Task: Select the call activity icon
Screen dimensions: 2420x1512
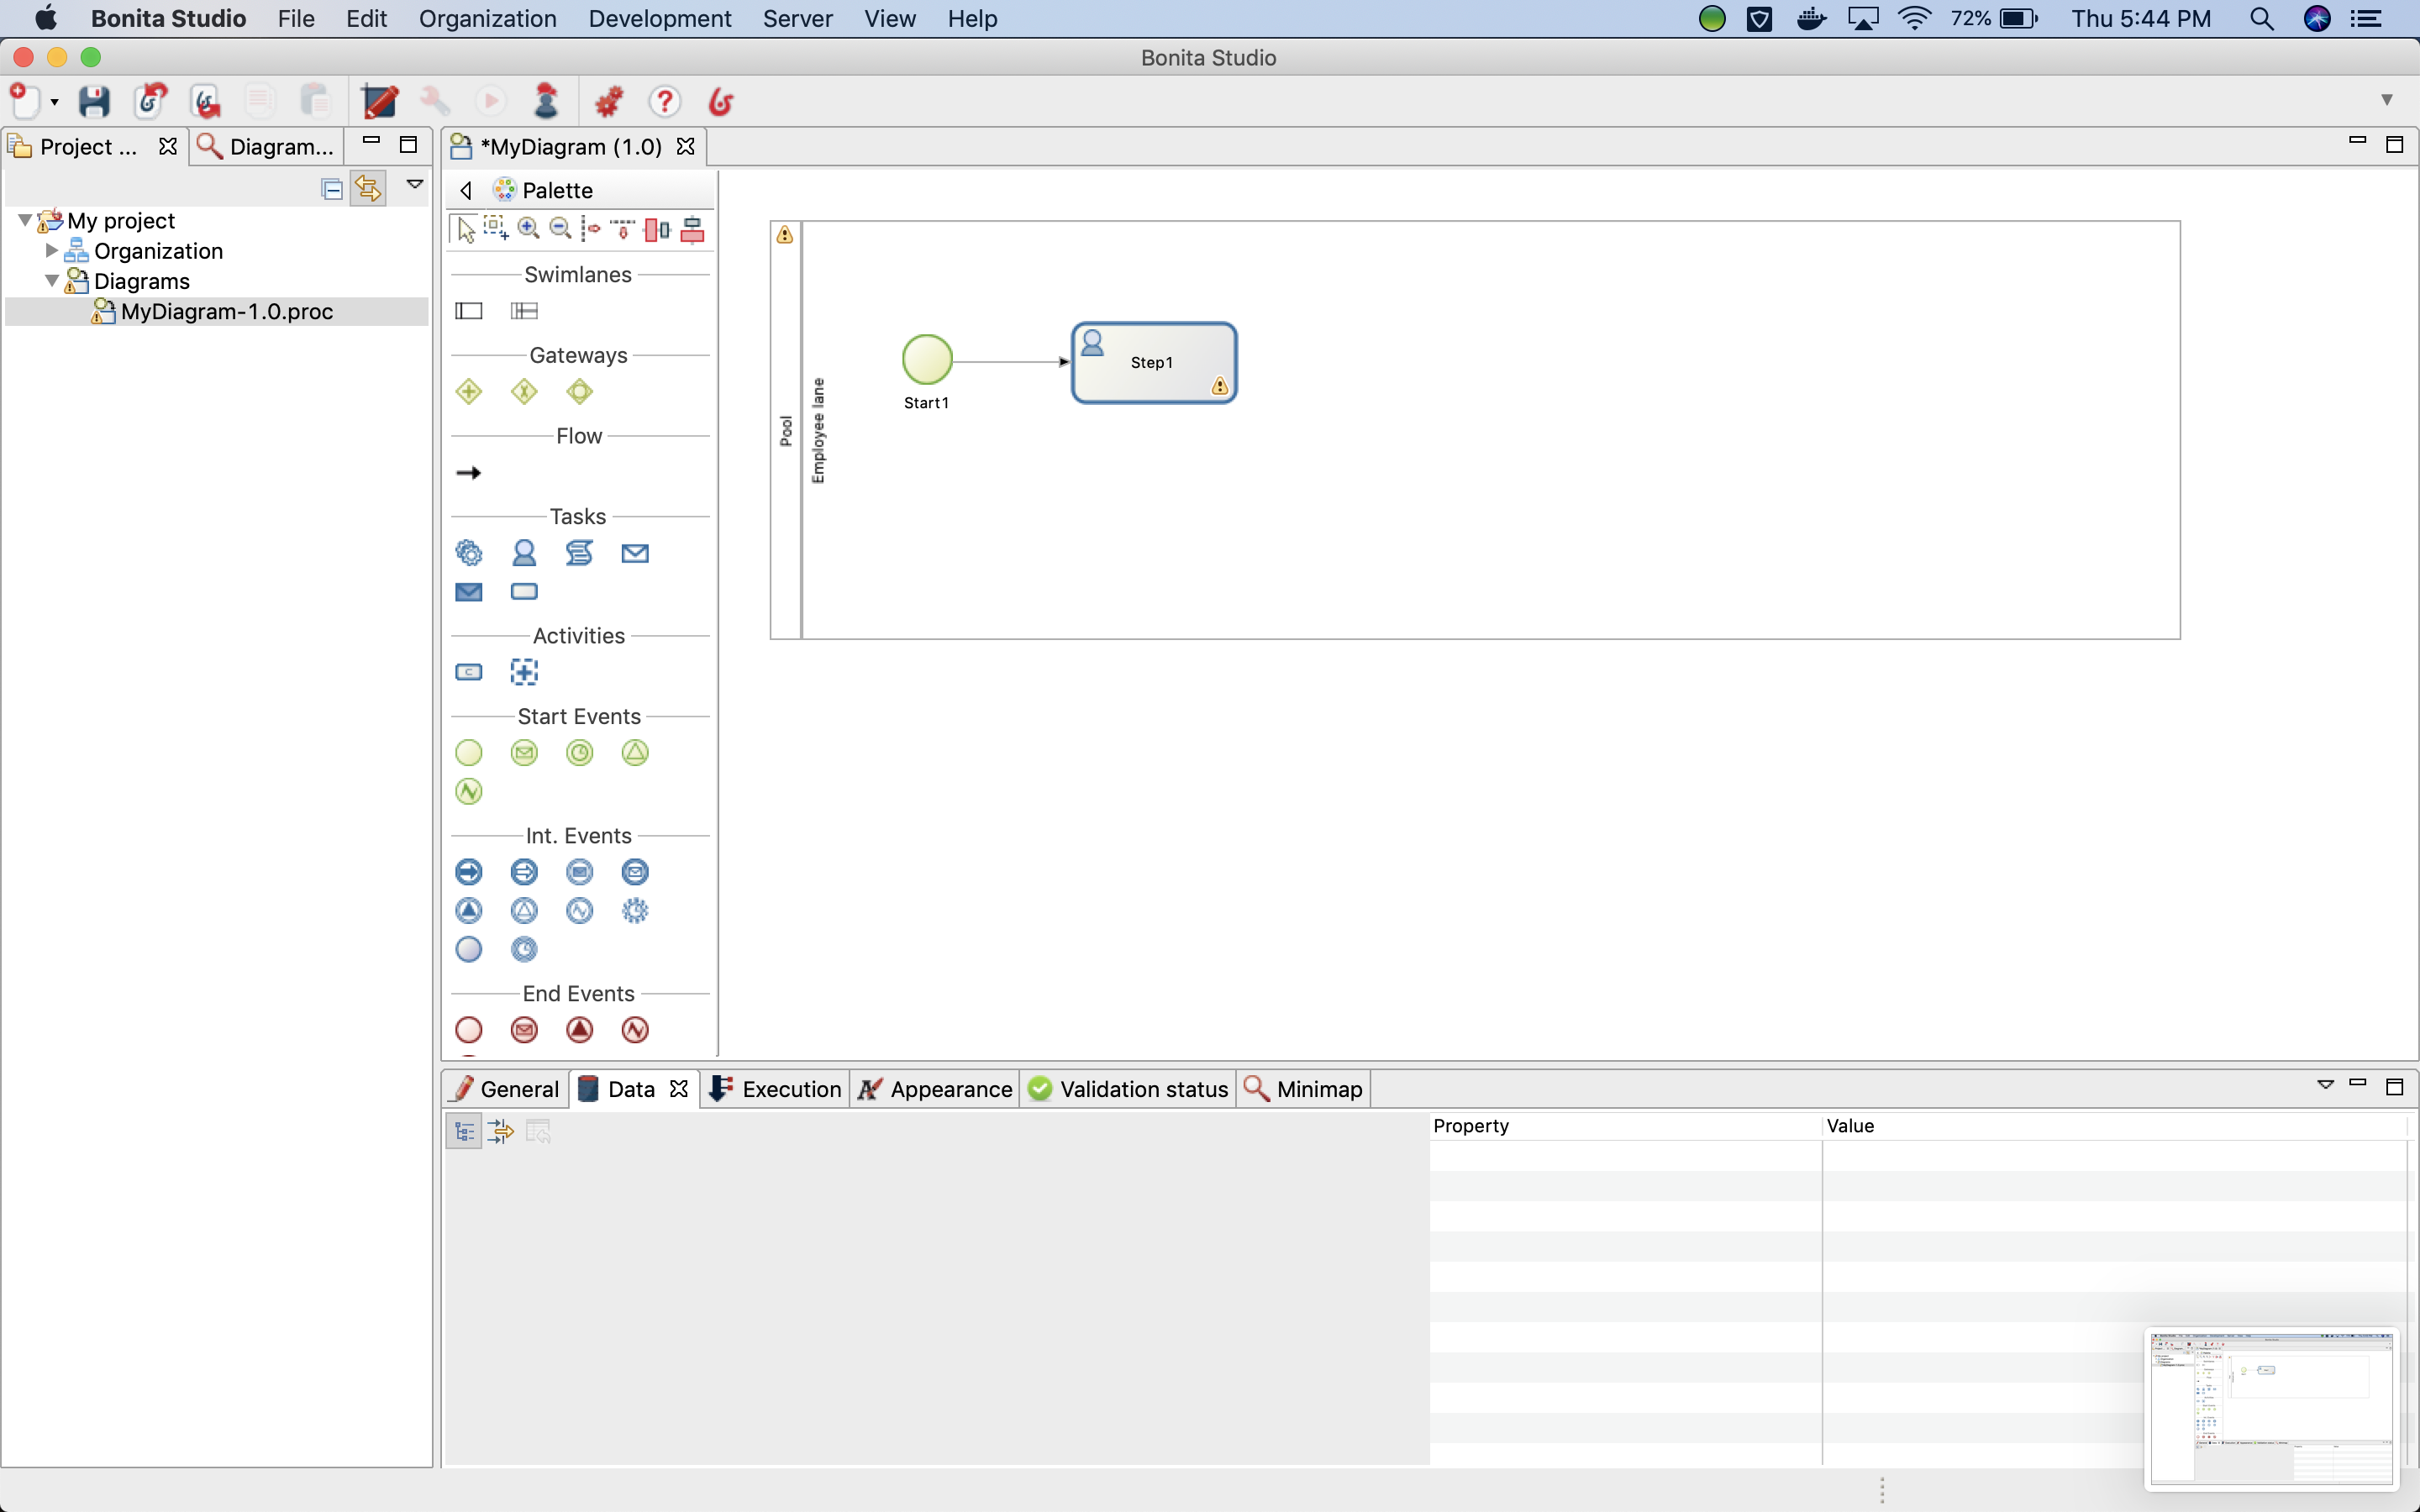Action: tap(469, 672)
